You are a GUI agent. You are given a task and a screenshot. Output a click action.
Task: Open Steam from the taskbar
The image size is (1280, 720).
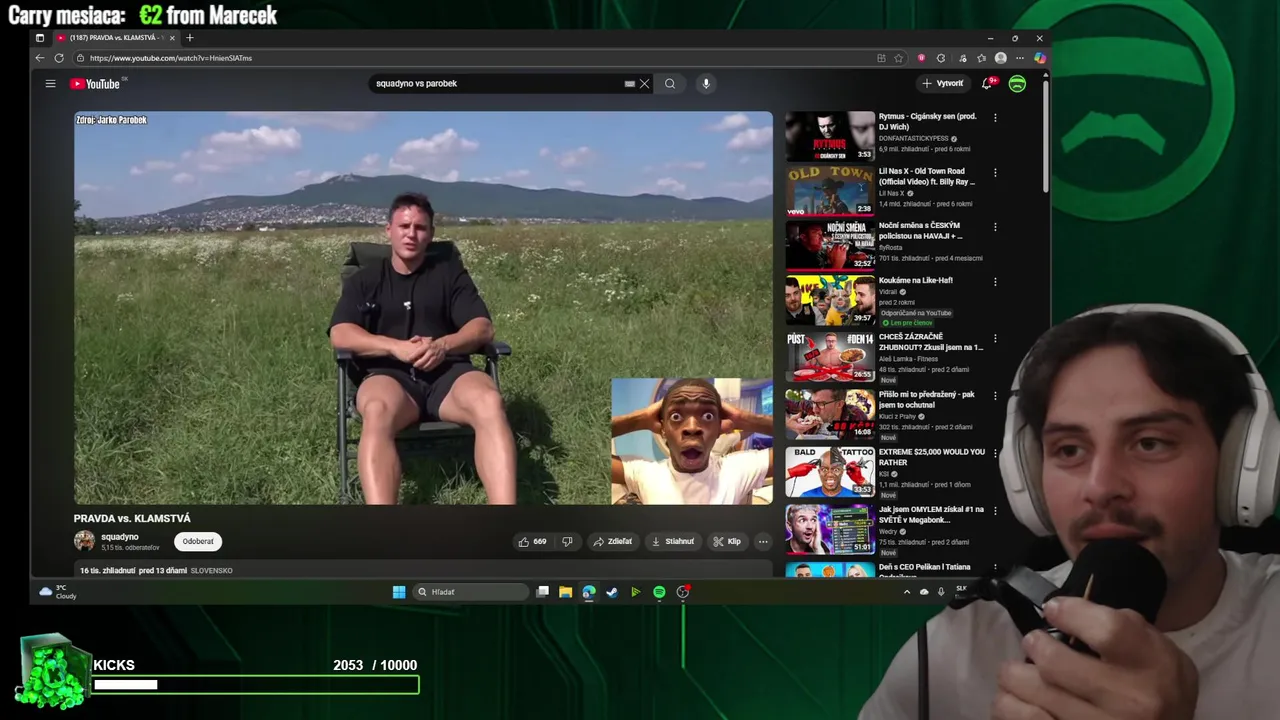pos(612,592)
